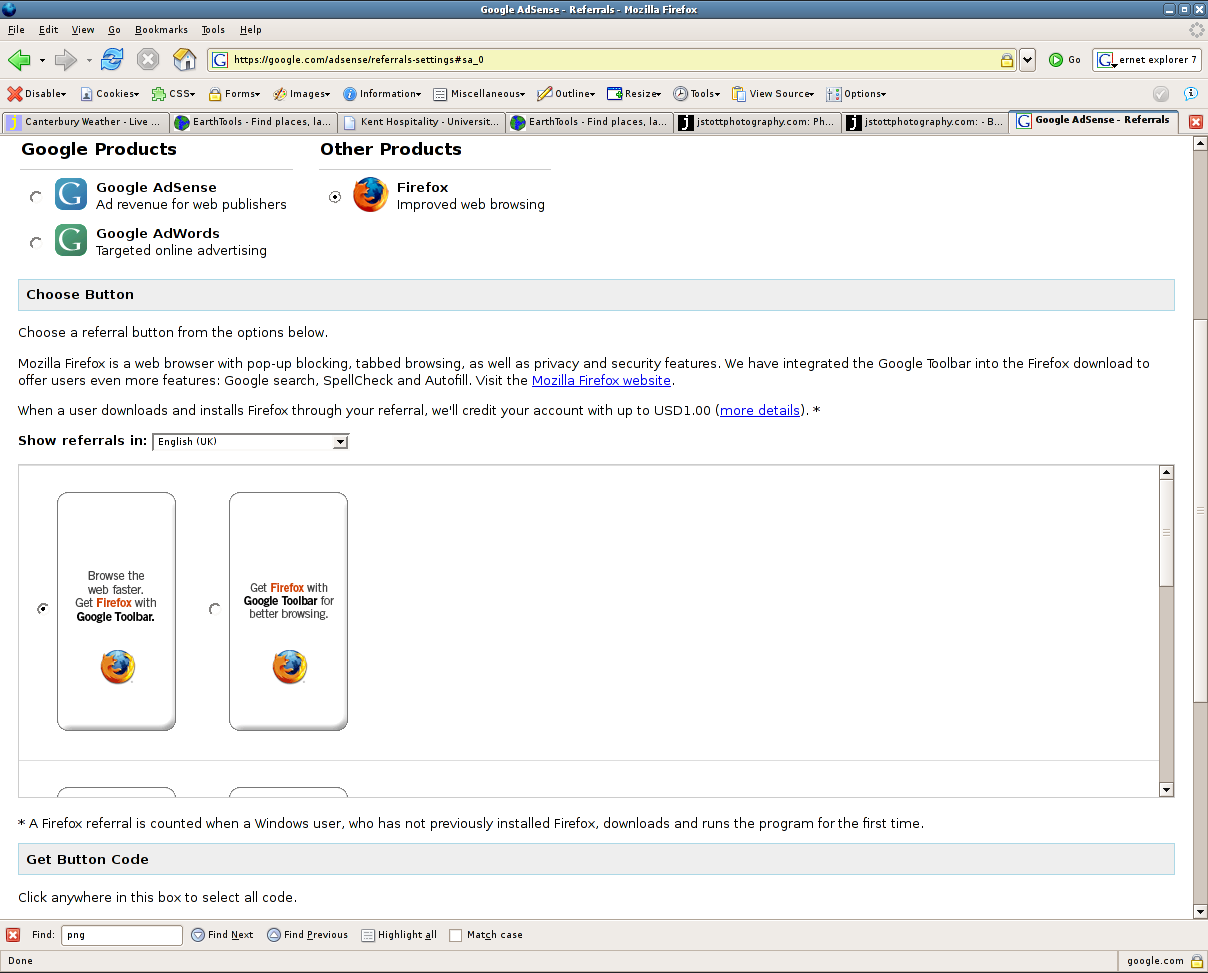Open the Bookmarks menu
Screen dimensions: 1208x973
[161, 30]
